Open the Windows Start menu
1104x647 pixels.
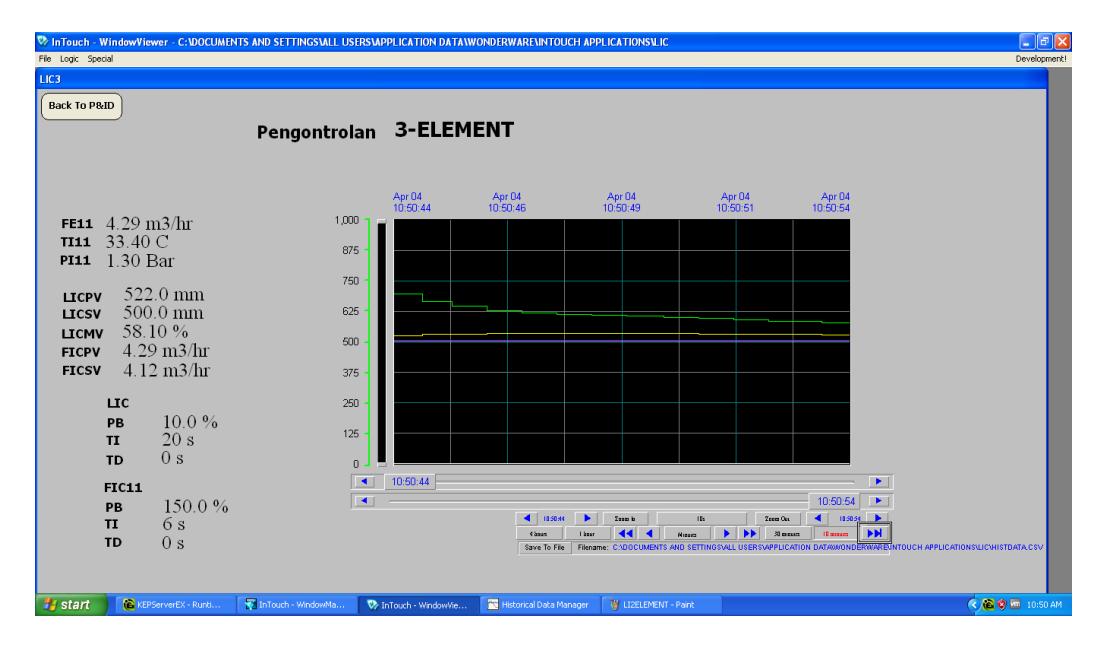70,604
